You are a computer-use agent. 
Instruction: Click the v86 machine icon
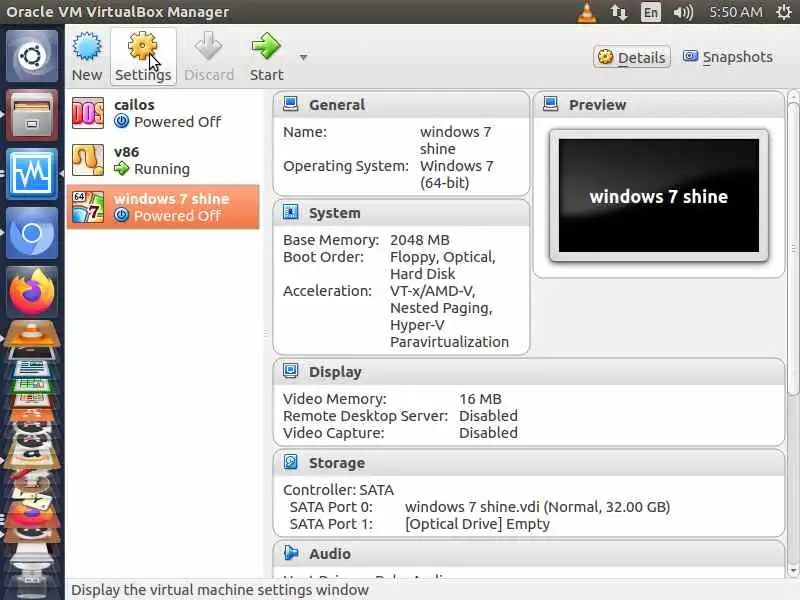[88, 160]
